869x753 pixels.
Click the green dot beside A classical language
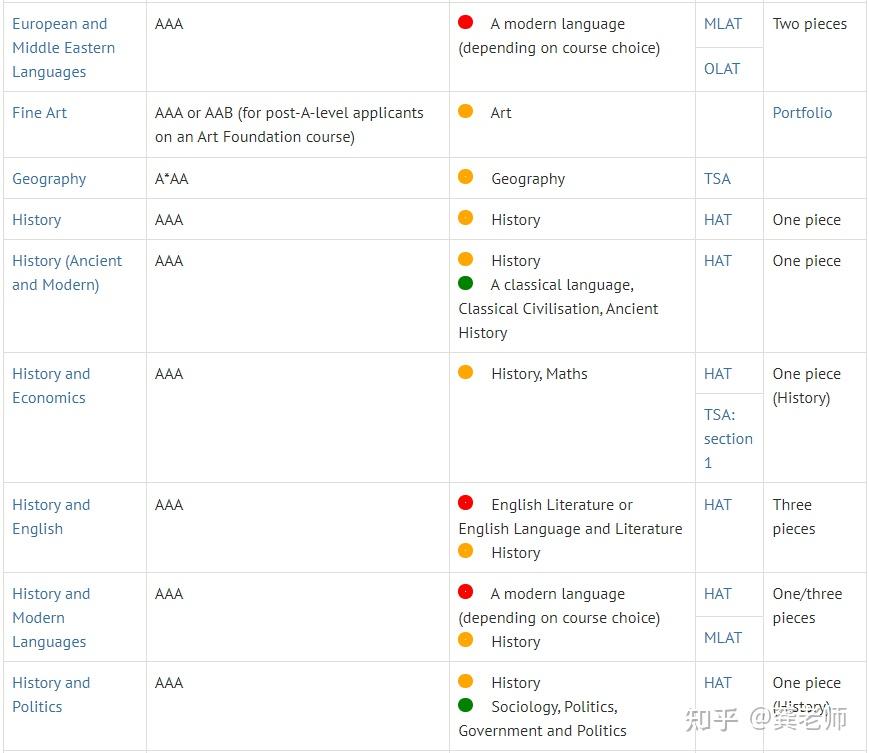point(466,284)
